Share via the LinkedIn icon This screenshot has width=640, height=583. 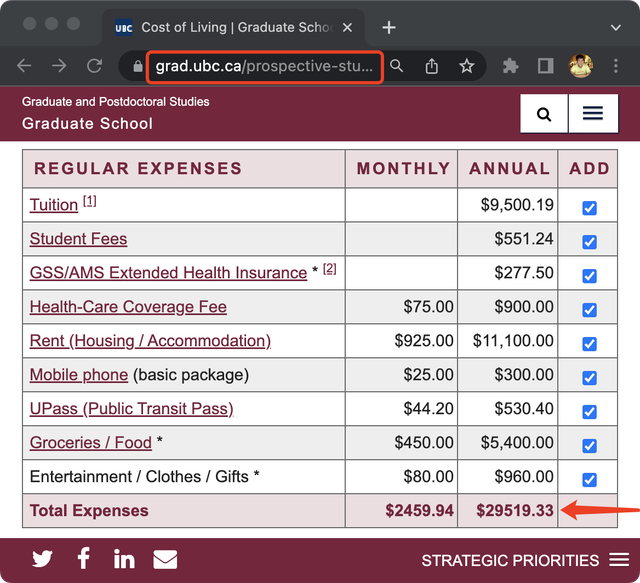point(124,559)
